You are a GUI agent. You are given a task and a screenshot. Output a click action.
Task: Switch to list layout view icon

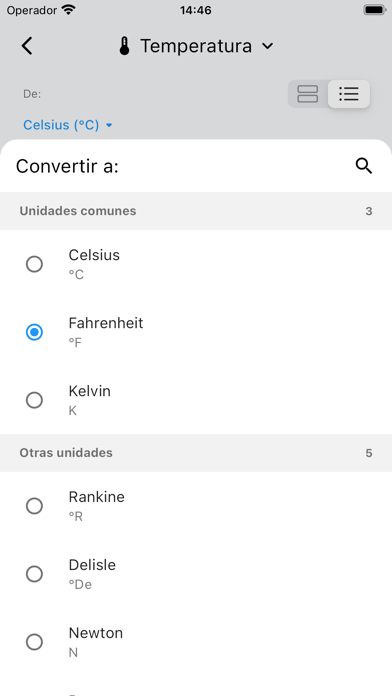tap(348, 94)
